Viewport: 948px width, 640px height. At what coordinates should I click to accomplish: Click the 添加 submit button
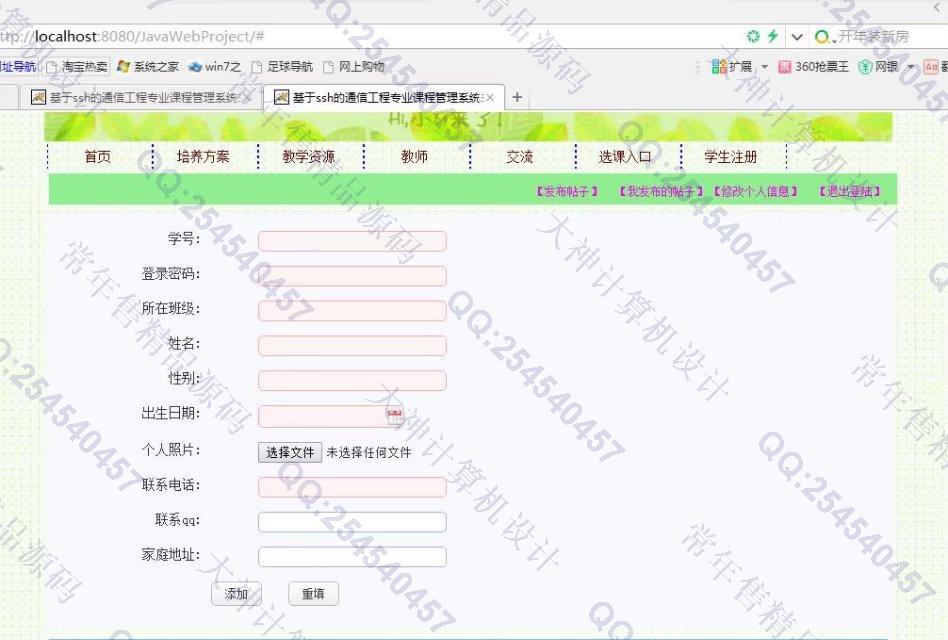tap(236, 594)
